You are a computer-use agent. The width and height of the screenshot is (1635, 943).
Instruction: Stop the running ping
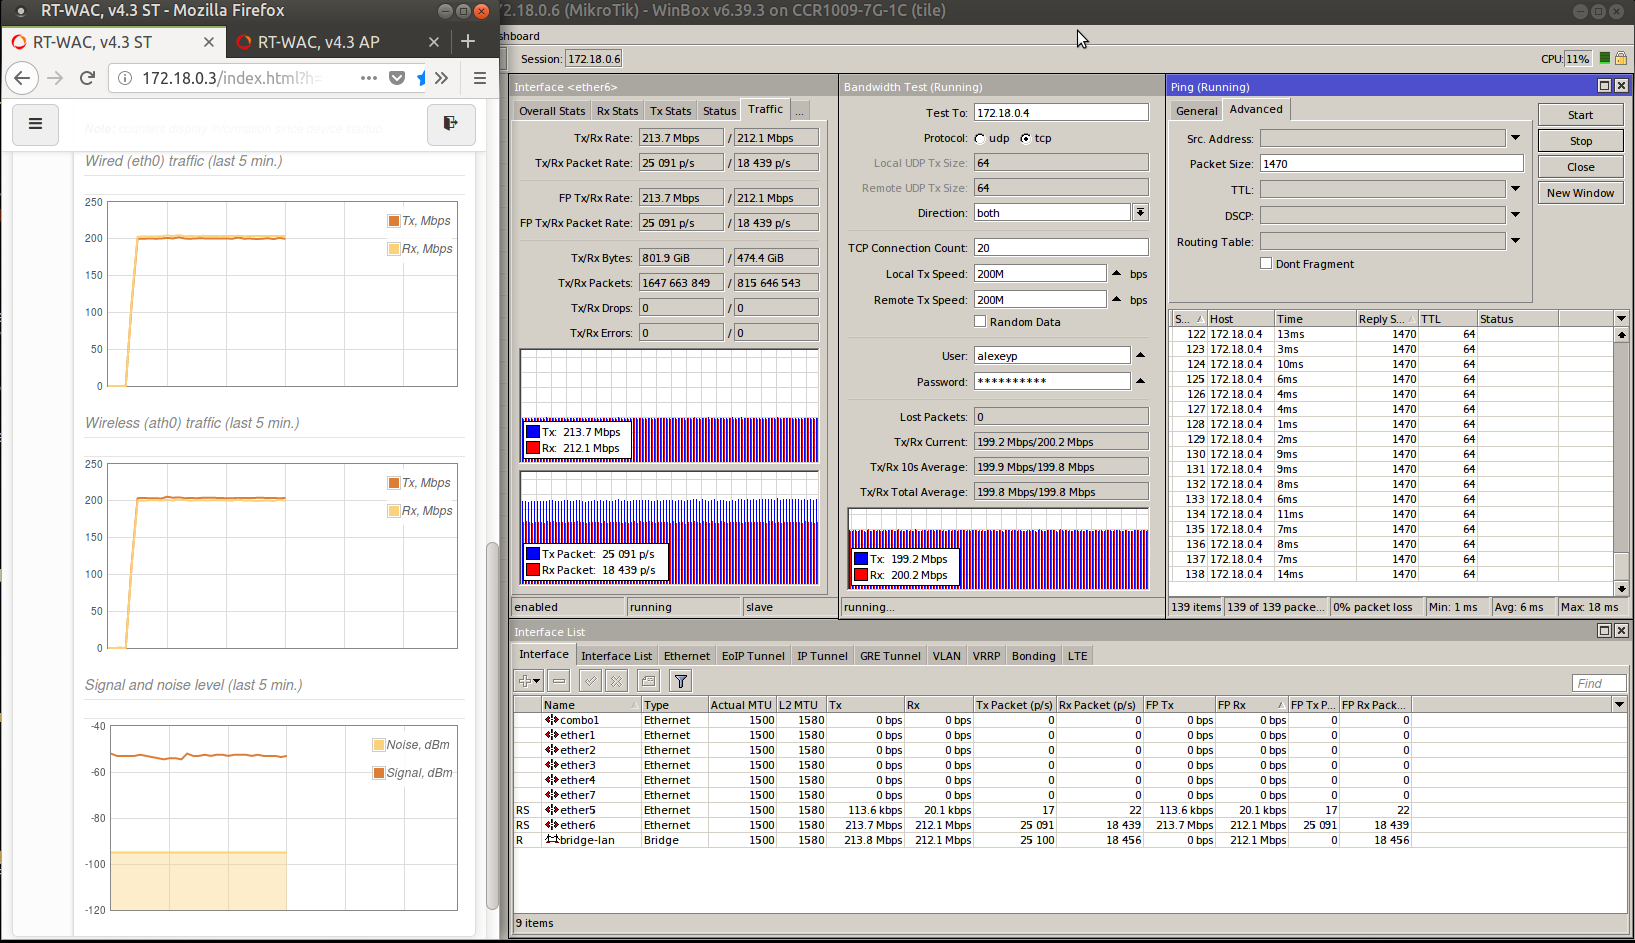[x=1581, y=141]
